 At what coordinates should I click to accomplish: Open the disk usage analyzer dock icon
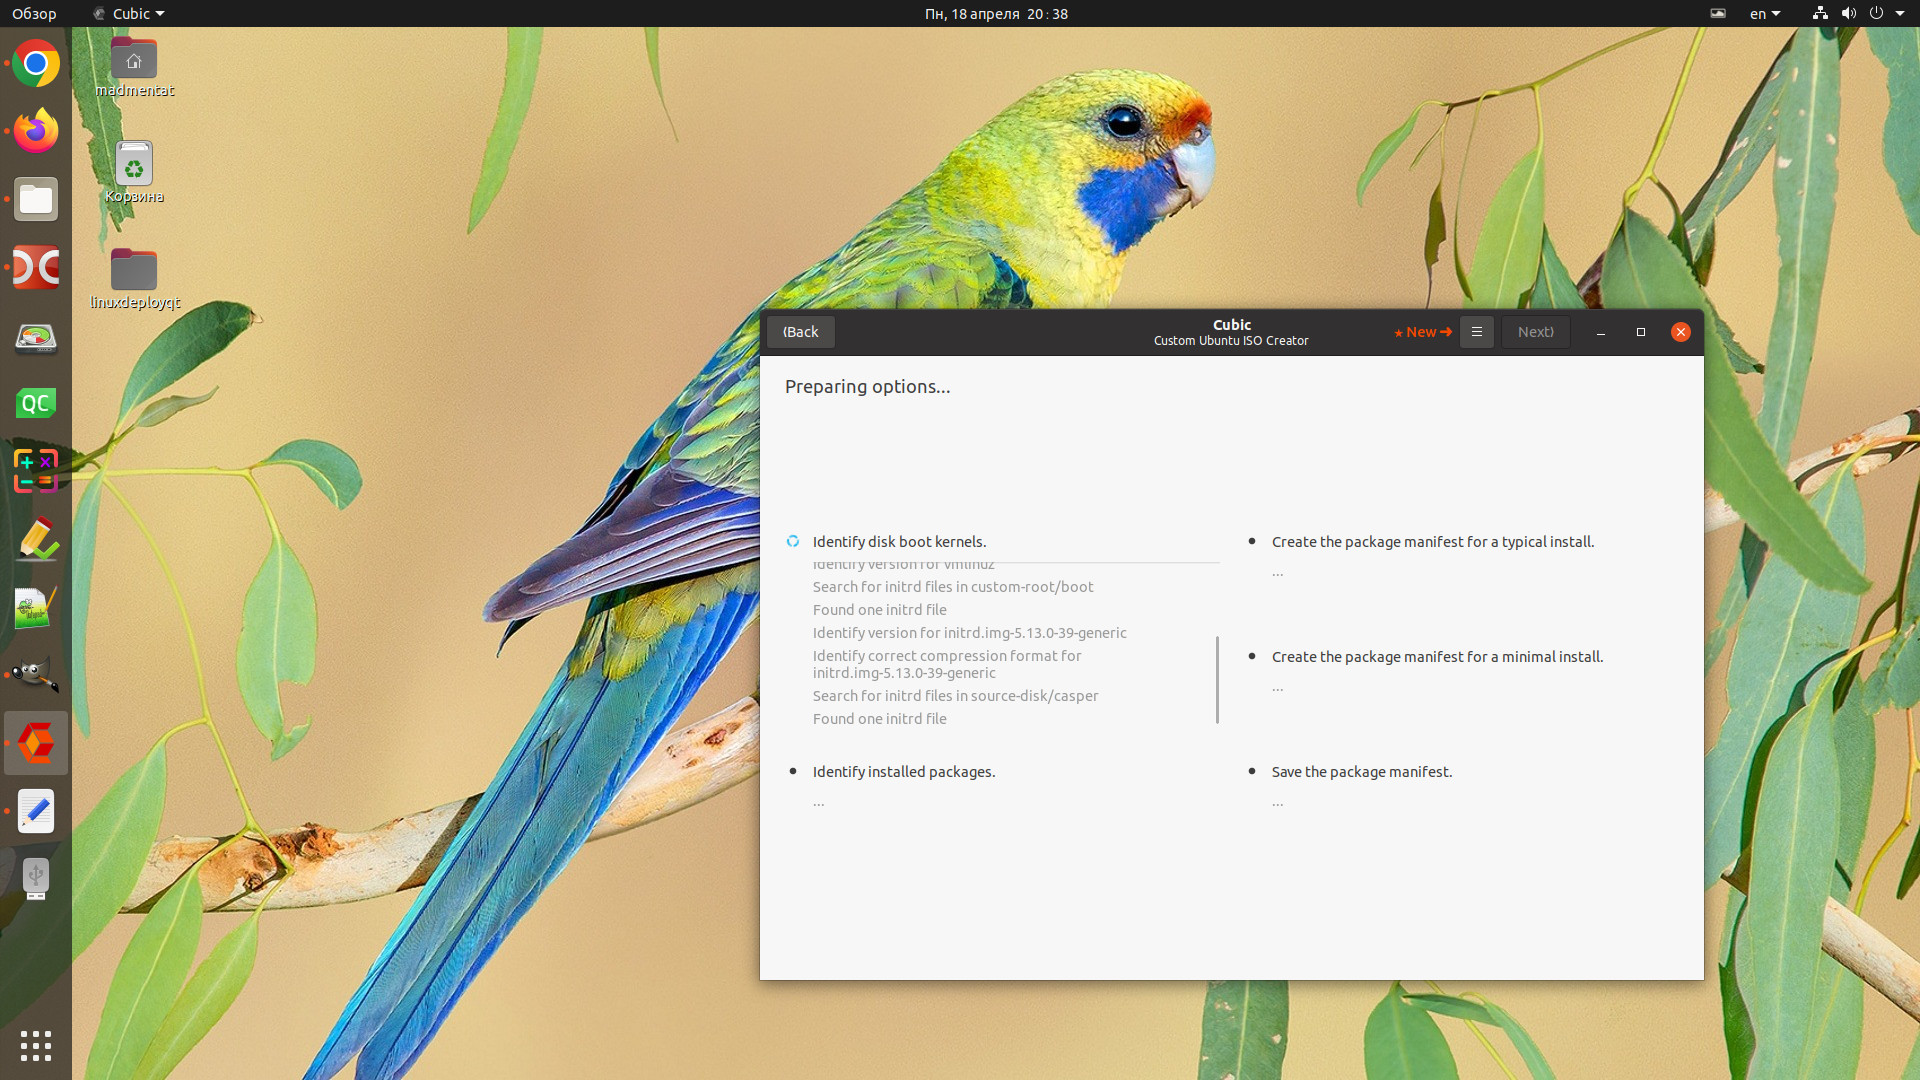click(36, 337)
